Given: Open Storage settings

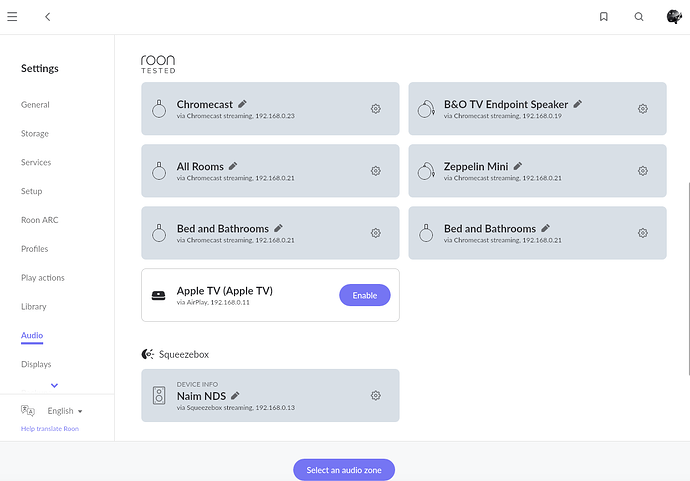Looking at the screenshot, I should tap(35, 134).
